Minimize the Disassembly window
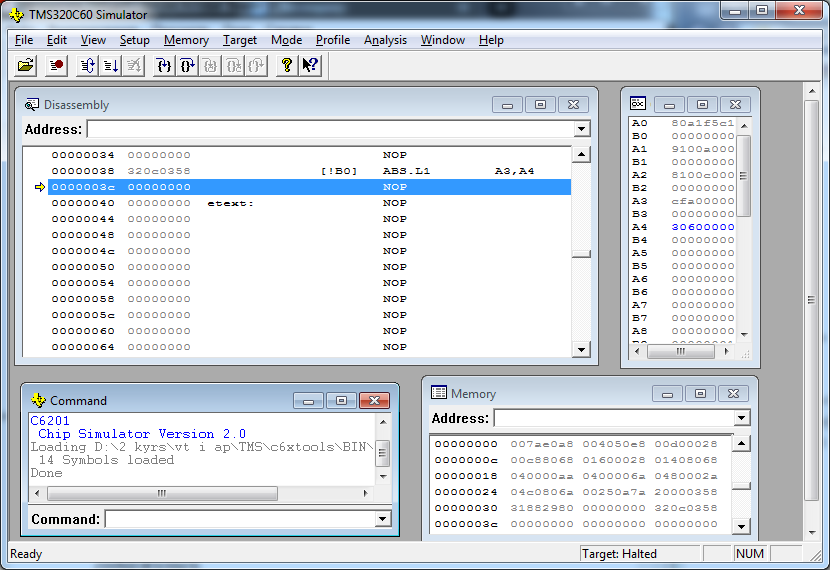This screenshot has height=570, width=830. coord(507,104)
